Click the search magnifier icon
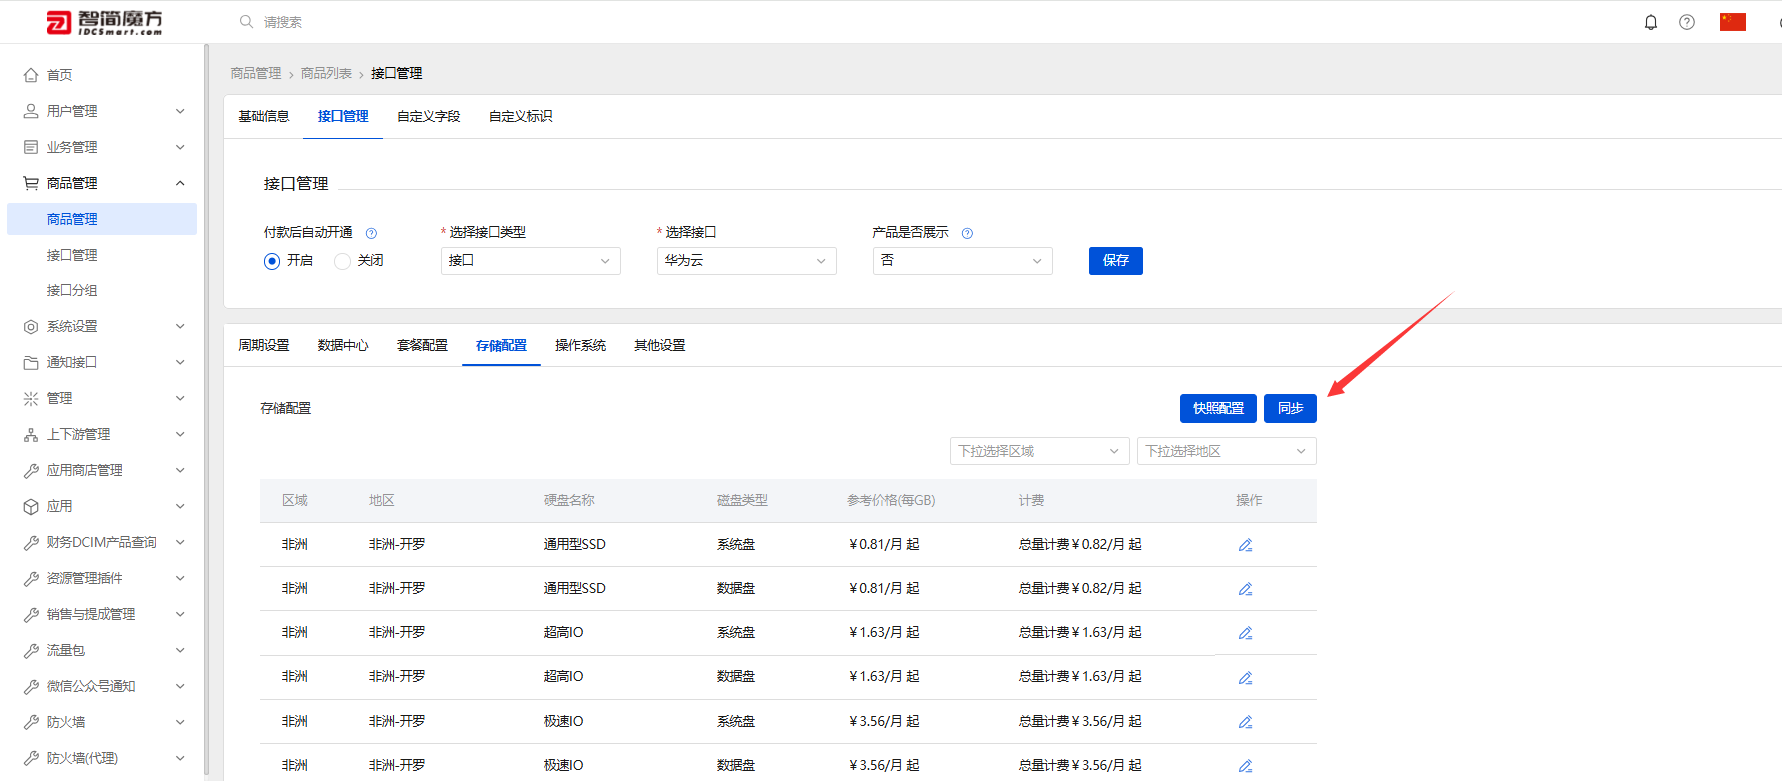This screenshot has height=781, width=1782. point(246,21)
